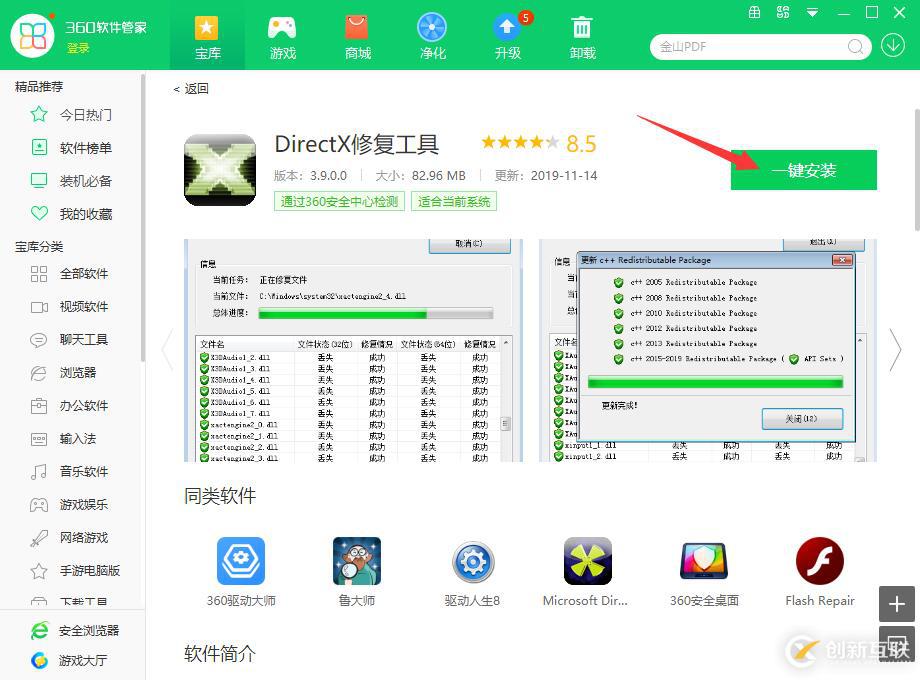This screenshot has height=680, width=920.
Task: Click the sidebar scrollbar
Action: pyautogui.click(x=143, y=217)
